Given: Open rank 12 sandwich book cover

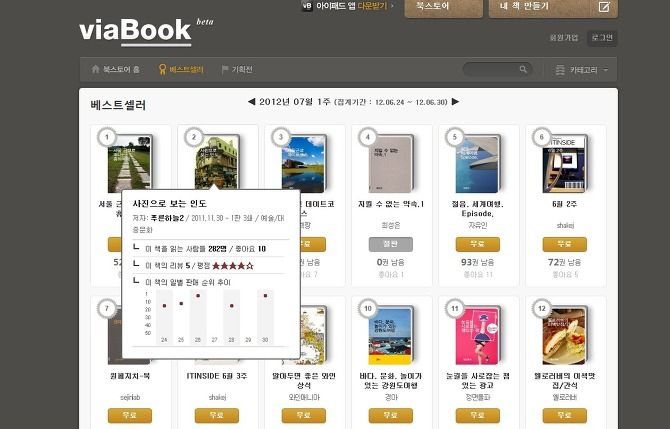Looking at the screenshot, I should click(x=565, y=335).
